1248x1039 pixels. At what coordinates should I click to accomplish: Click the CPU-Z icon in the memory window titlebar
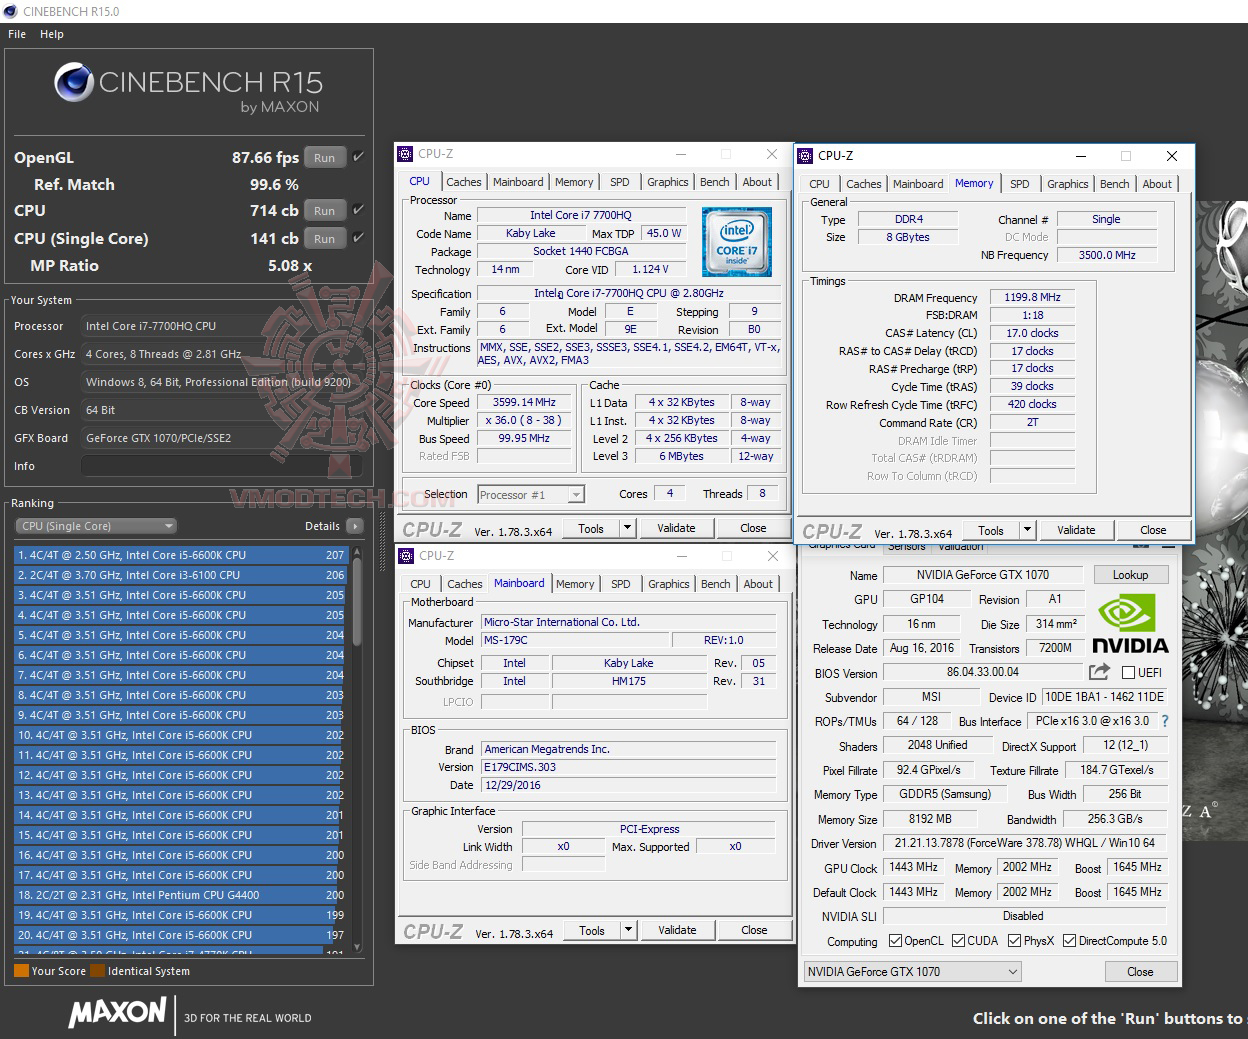click(806, 156)
